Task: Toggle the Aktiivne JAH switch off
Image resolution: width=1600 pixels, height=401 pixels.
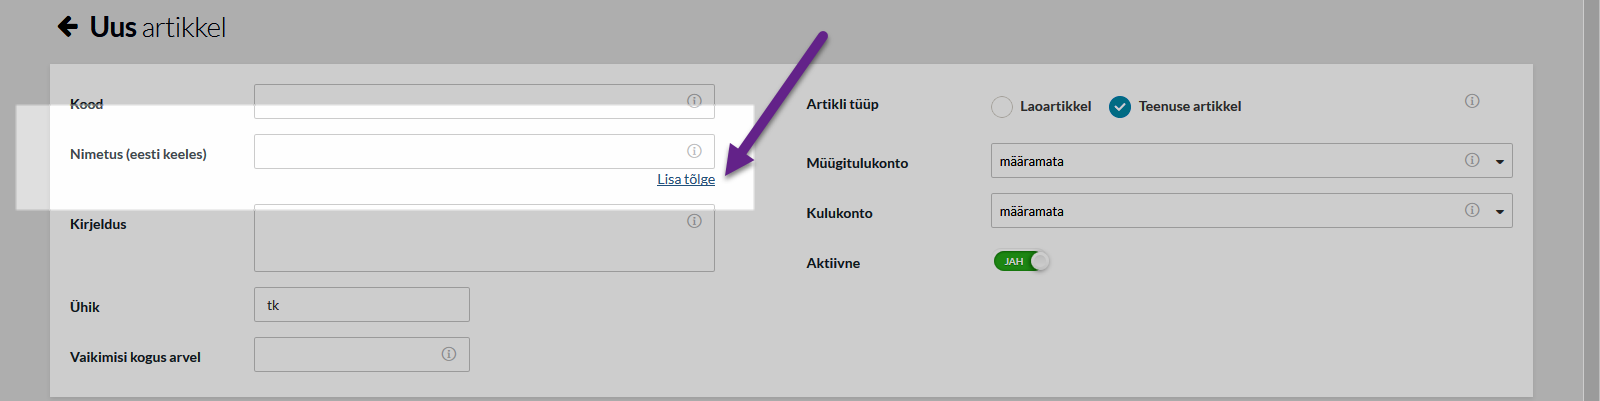Action: pos(1022,261)
